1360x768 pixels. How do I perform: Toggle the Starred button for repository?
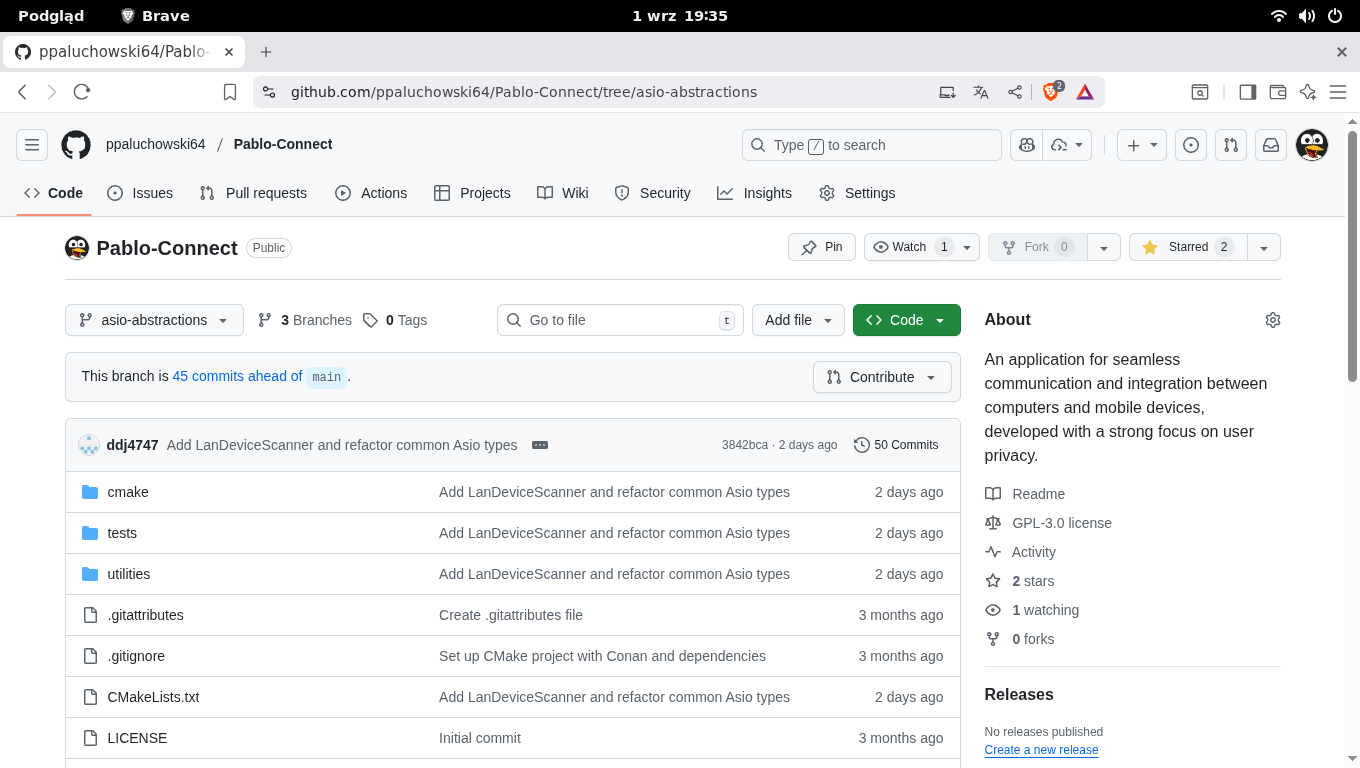click(x=1188, y=247)
